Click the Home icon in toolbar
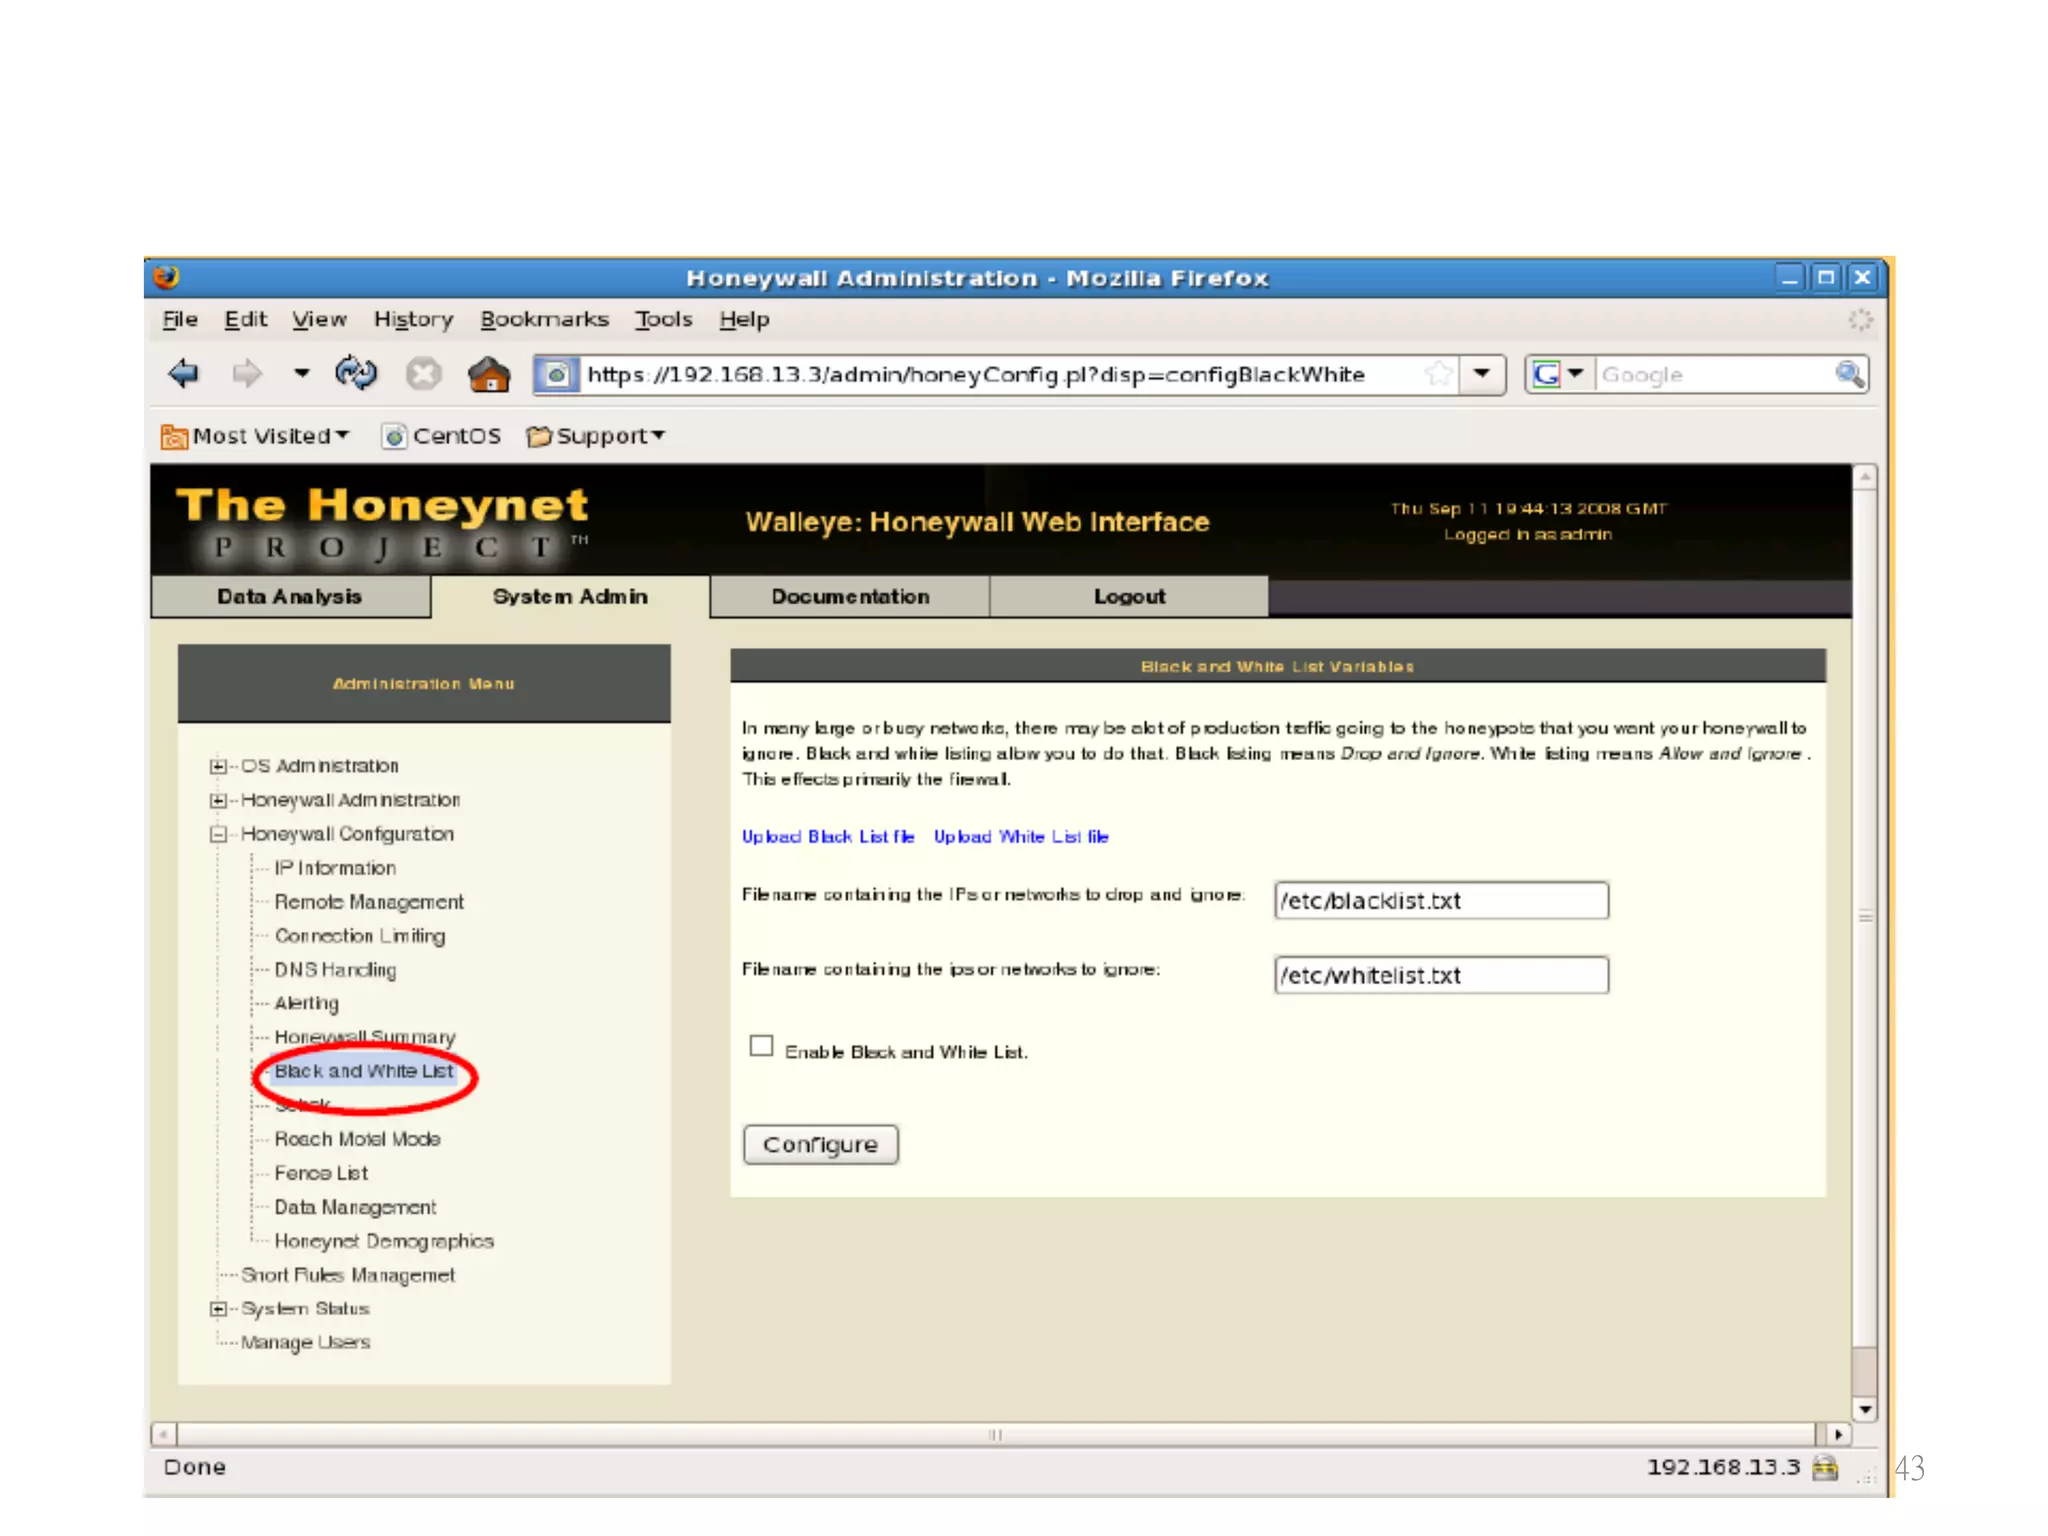 [489, 375]
